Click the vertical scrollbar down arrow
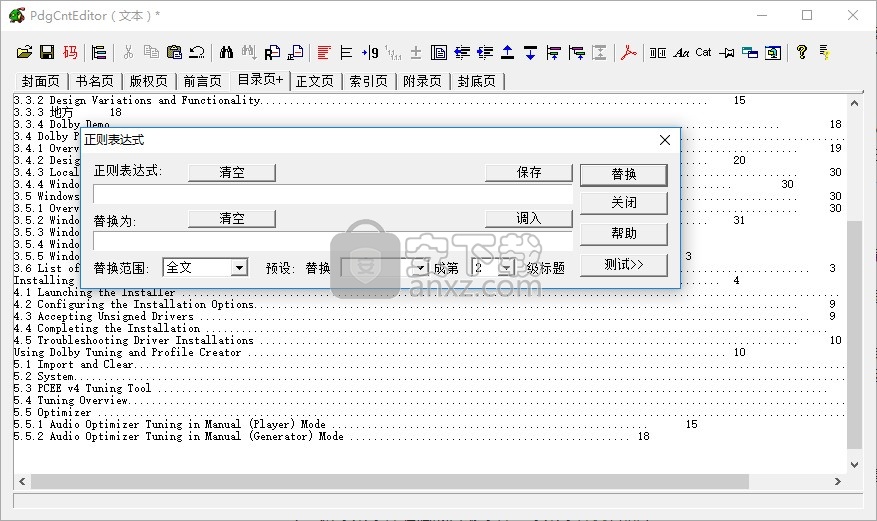Viewport: 877px width, 521px height. coord(854,465)
